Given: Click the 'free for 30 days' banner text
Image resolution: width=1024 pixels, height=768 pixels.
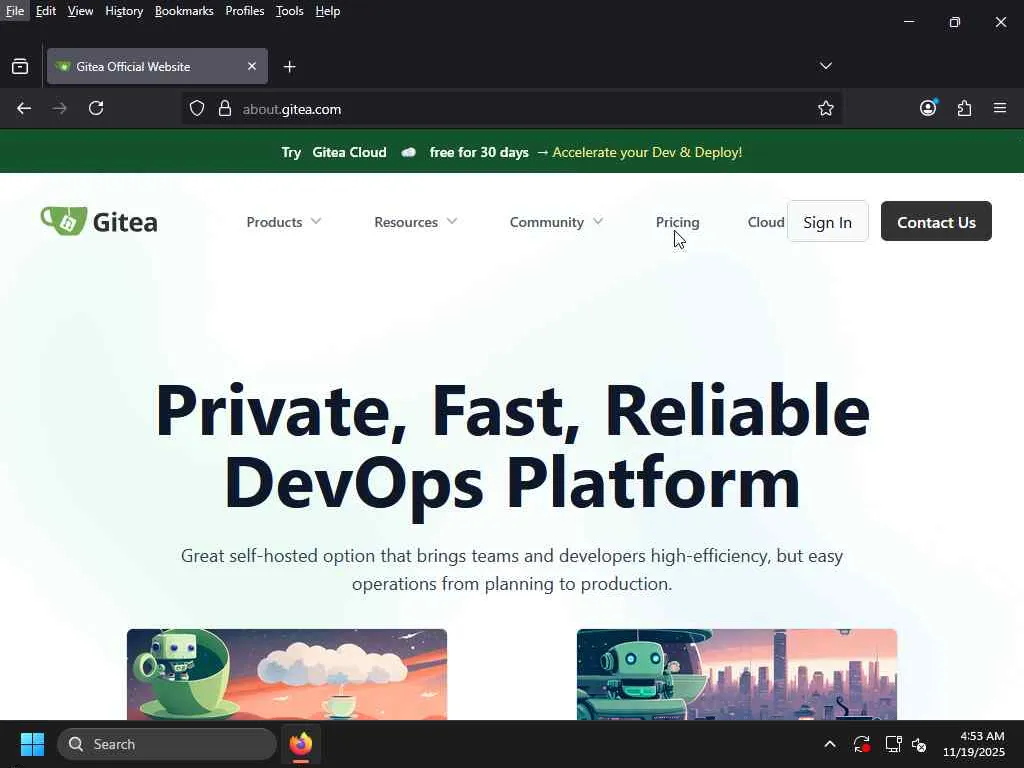Looking at the screenshot, I should pos(479,152).
